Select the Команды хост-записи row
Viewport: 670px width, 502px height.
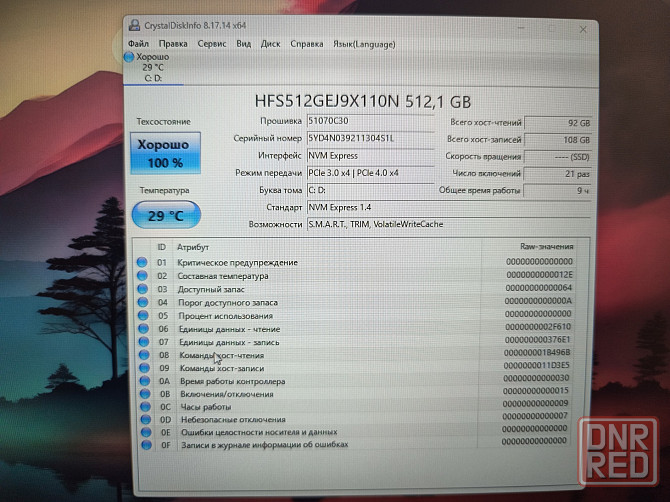(x=355, y=367)
